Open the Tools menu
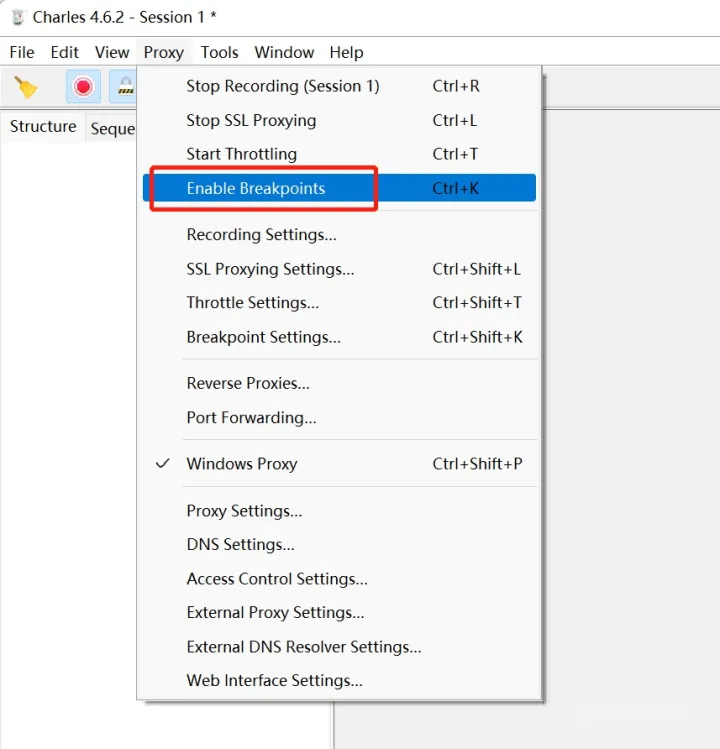This screenshot has width=720, height=749. [219, 52]
